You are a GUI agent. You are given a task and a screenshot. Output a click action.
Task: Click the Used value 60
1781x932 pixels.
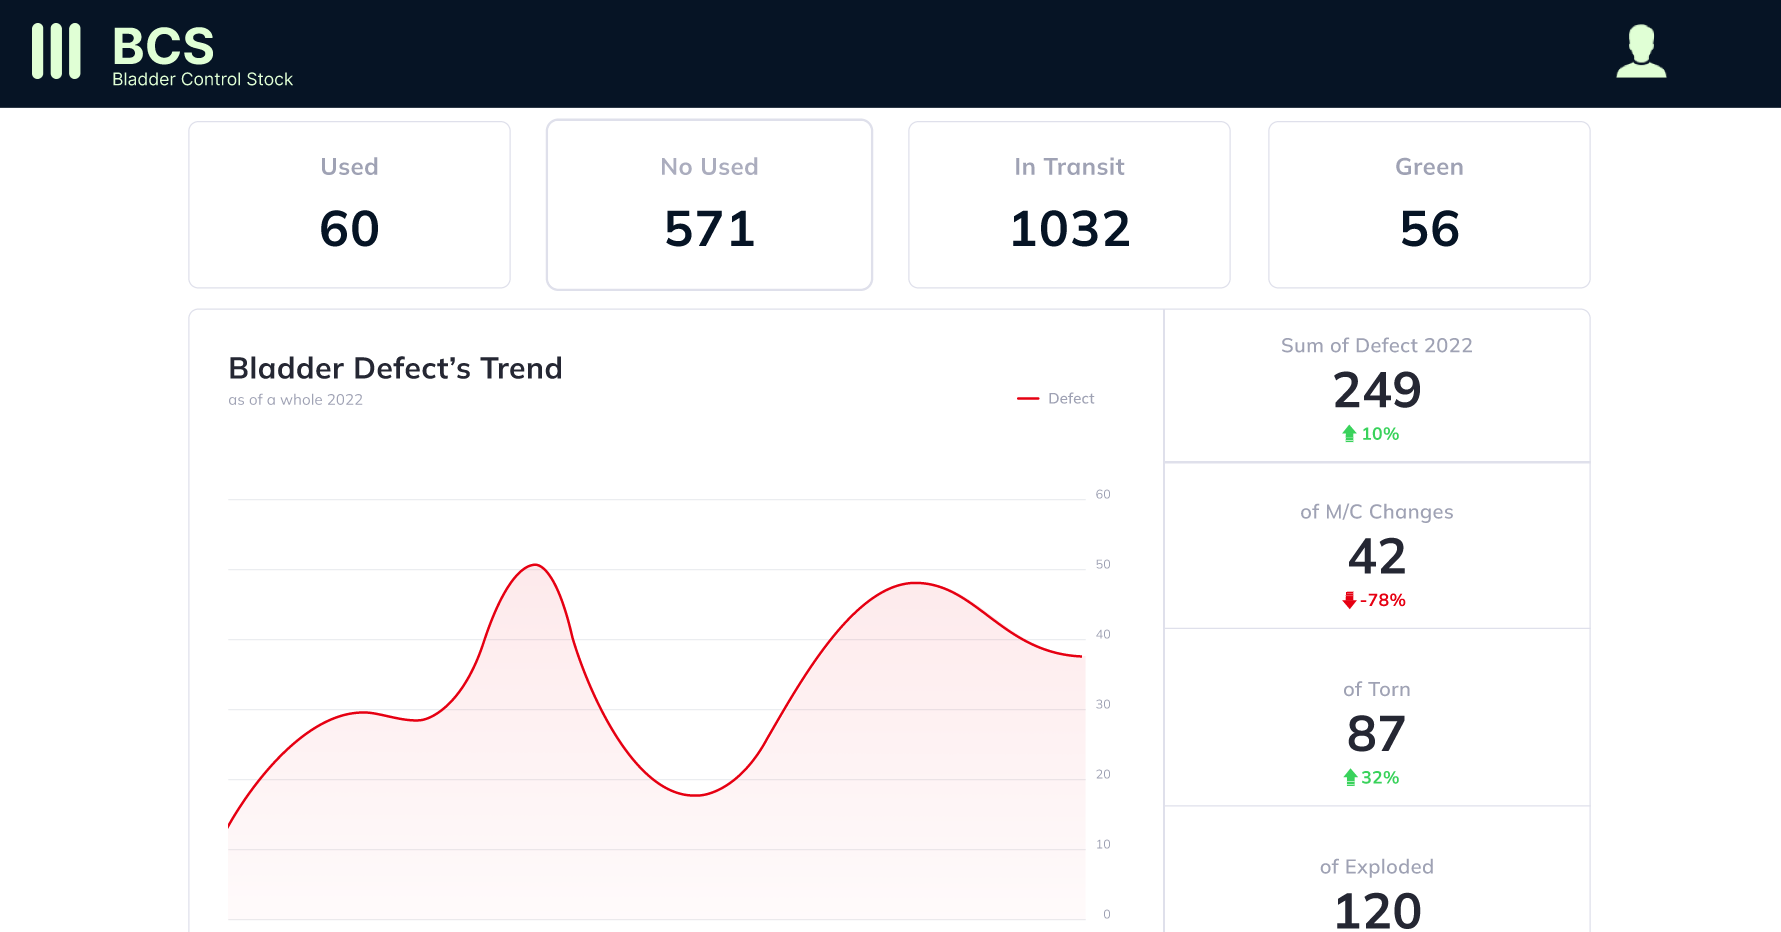pos(349,229)
